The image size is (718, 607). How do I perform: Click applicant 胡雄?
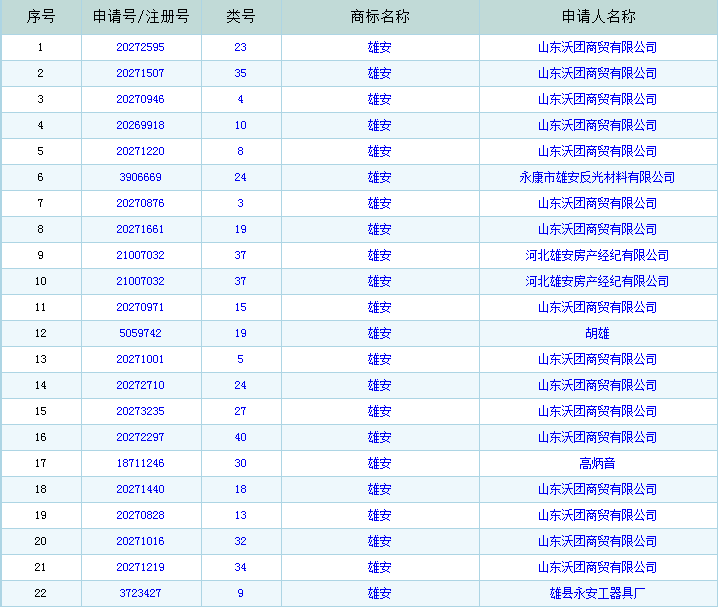597,333
